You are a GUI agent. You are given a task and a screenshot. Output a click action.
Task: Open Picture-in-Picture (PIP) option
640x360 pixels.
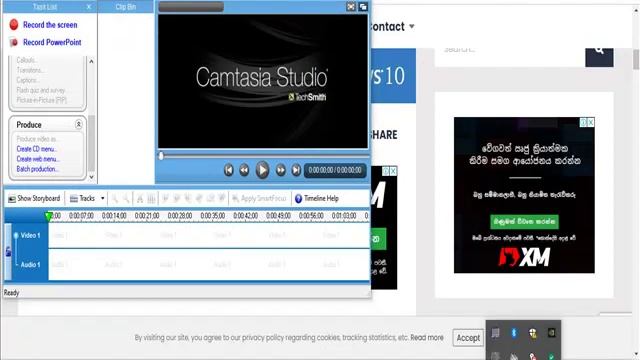(41, 100)
